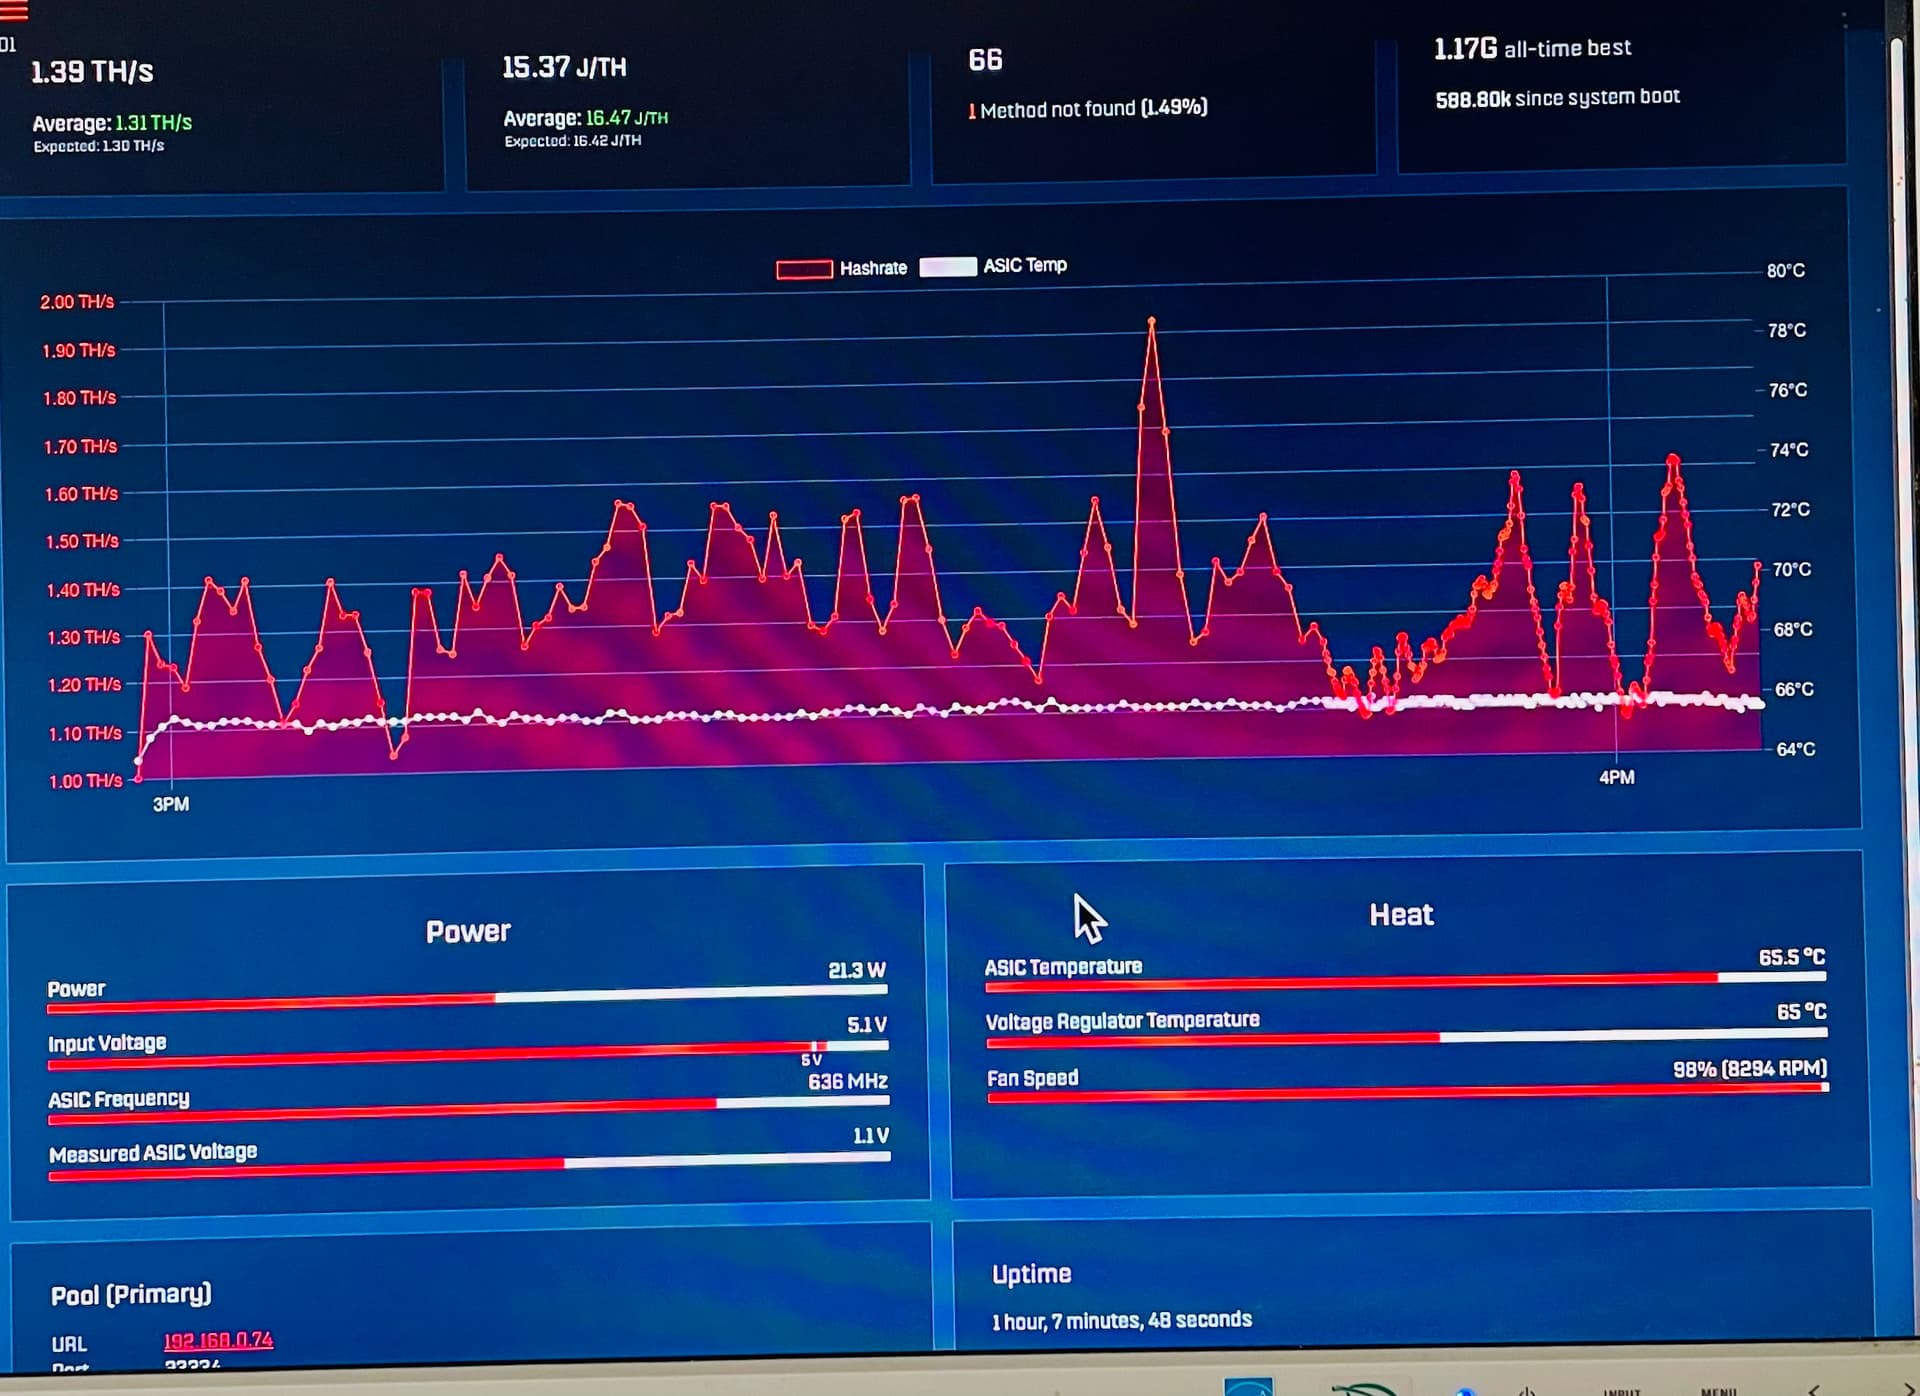Click the 5.1 V input voltage value
Image resolution: width=1920 pixels, height=1396 pixels.
(x=867, y=1025)
